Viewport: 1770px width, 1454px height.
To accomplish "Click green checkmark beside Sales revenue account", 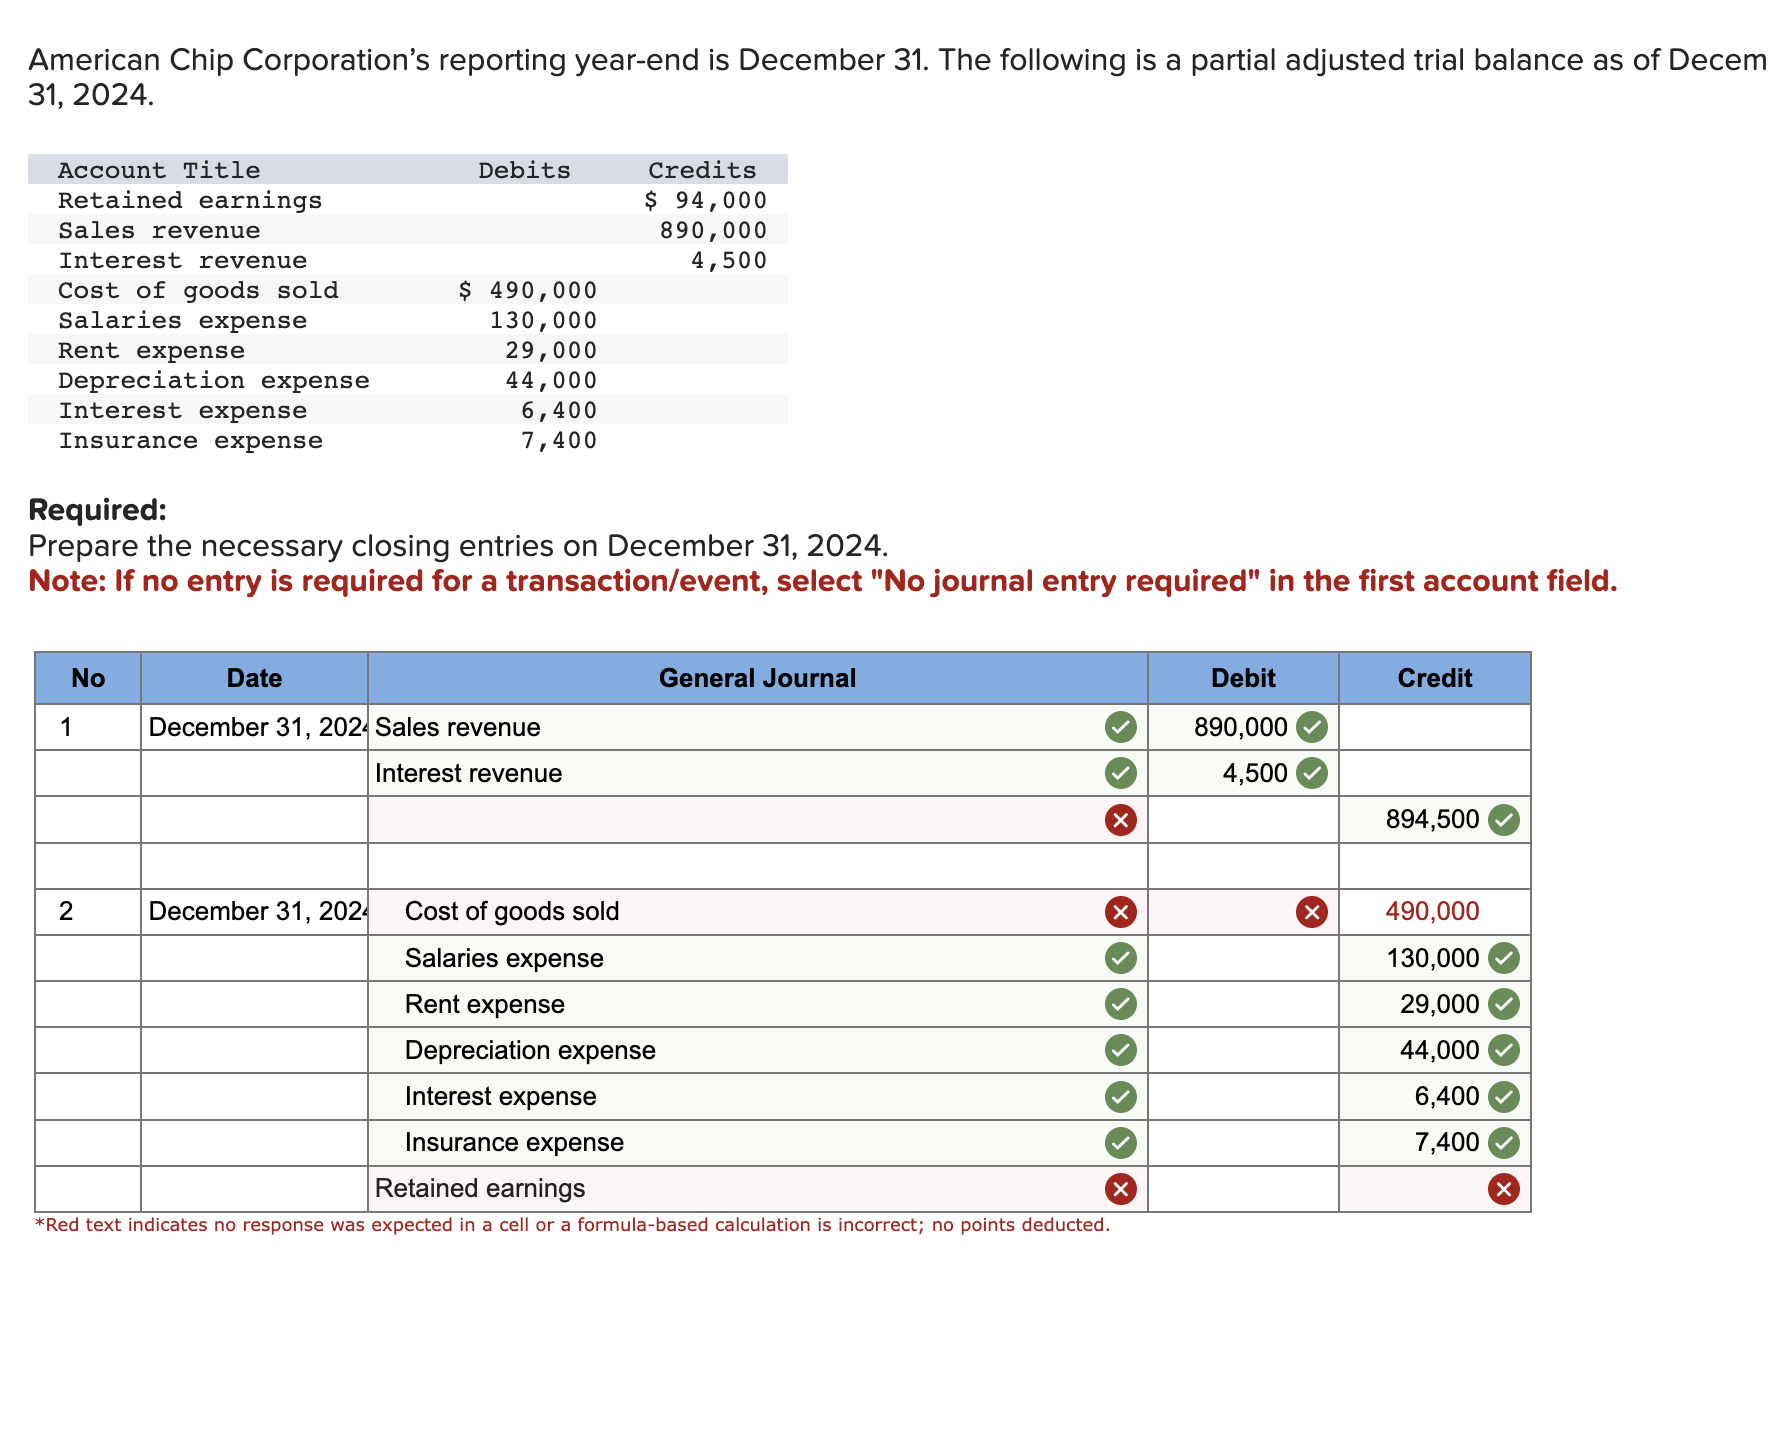I will 1120,727.
